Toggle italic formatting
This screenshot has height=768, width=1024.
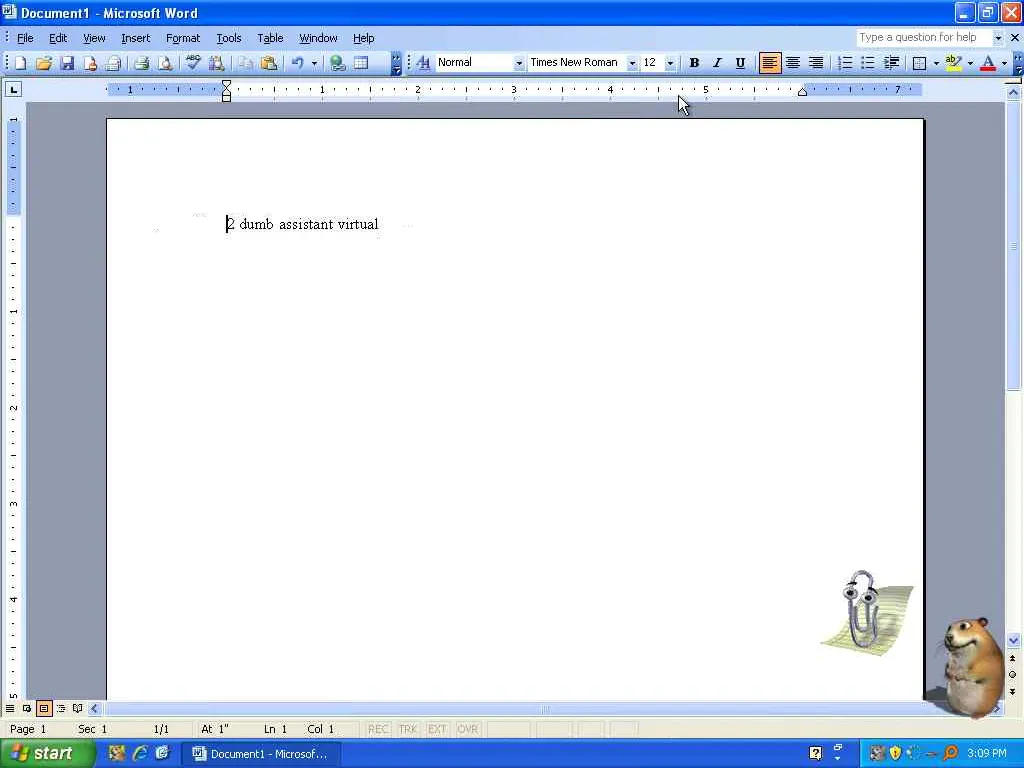click(717, 63)
